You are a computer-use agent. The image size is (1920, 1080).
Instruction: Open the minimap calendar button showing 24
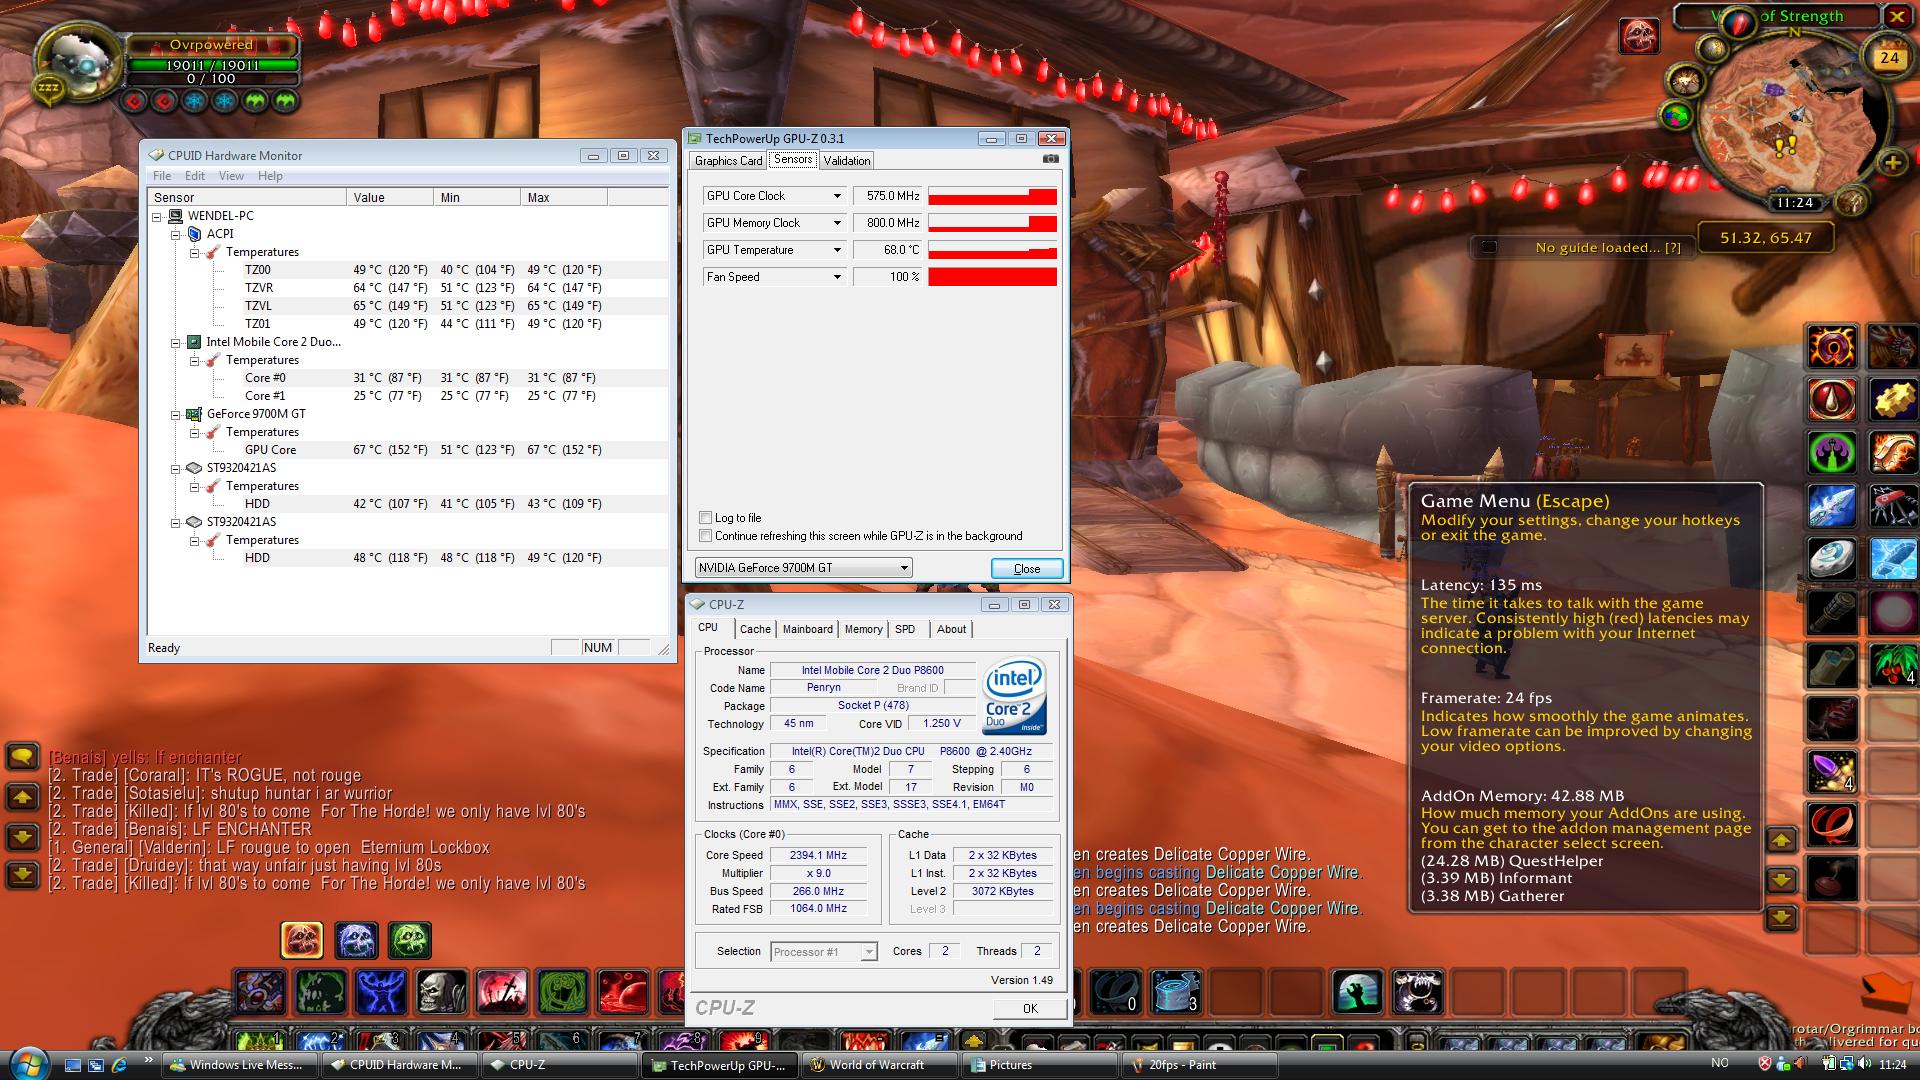point(1888,58)
